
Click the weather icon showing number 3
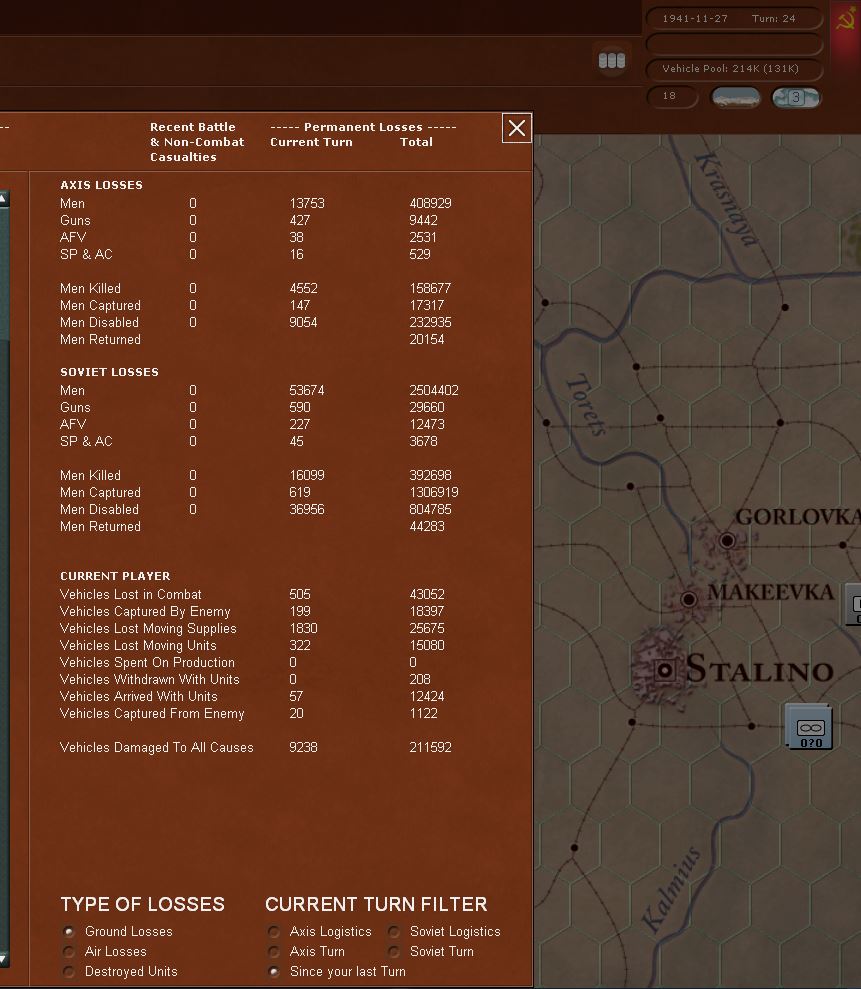[795, 97]
